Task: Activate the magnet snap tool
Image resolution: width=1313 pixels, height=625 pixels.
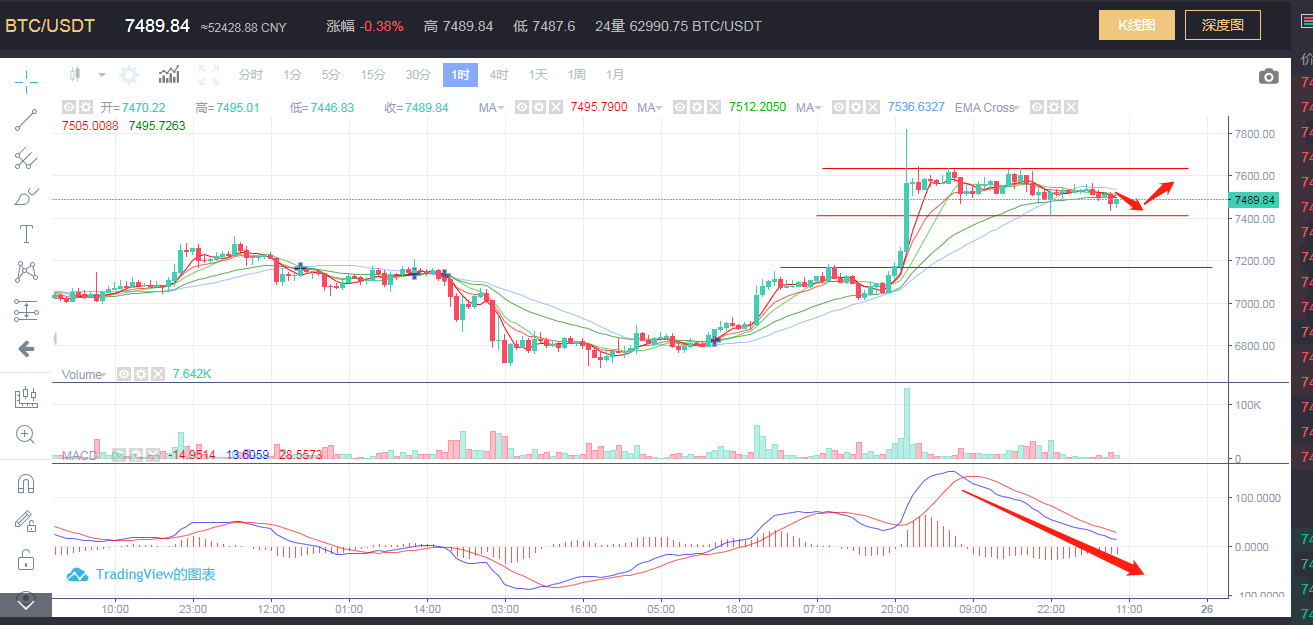Action: tap(26, 483)
